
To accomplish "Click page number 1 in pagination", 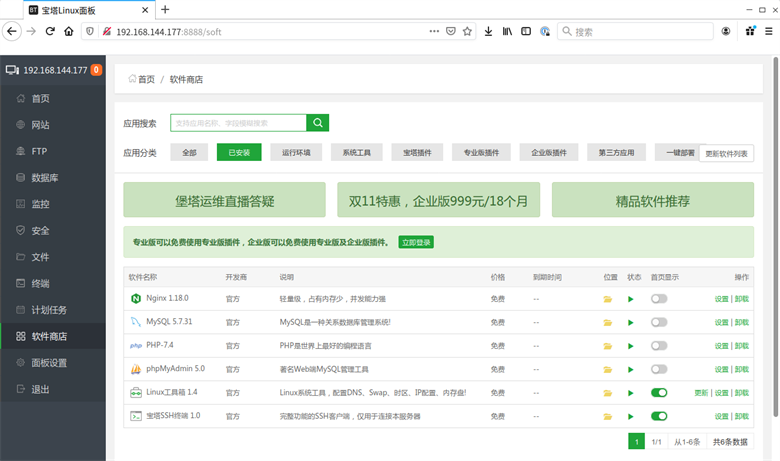I will click(x=636, y=442).
